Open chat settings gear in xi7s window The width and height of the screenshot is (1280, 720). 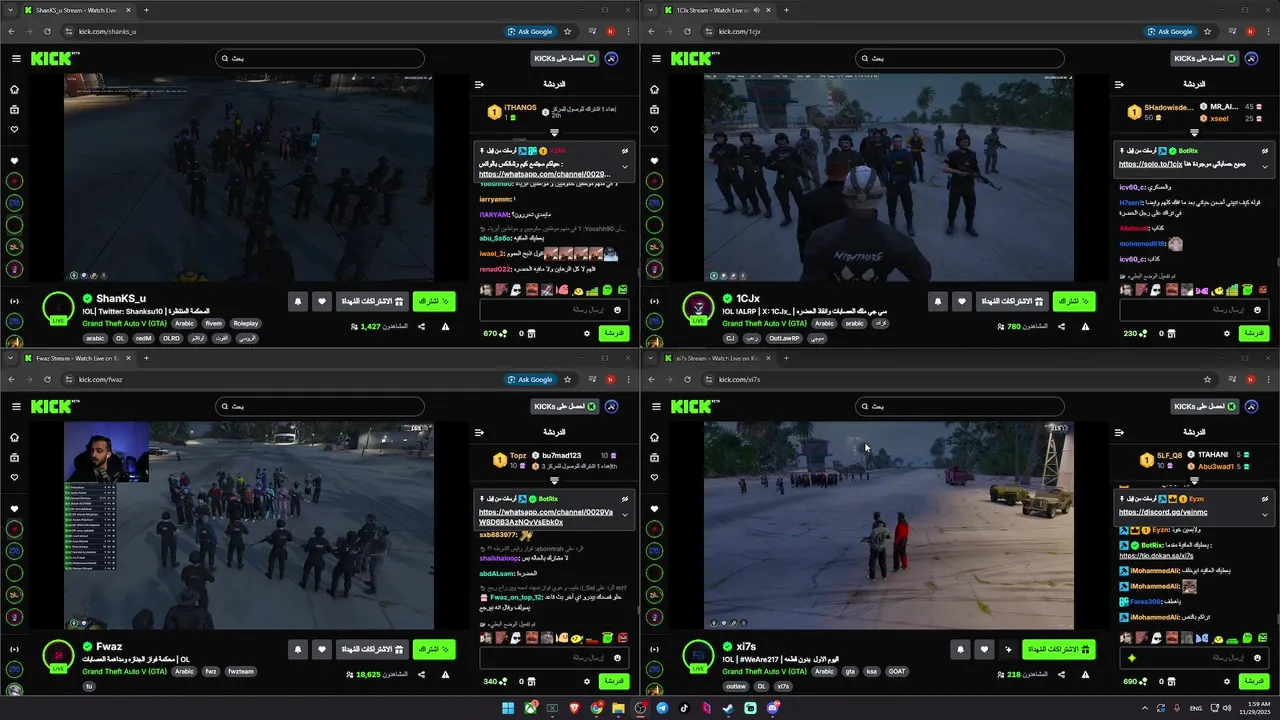click(1227, 681)
